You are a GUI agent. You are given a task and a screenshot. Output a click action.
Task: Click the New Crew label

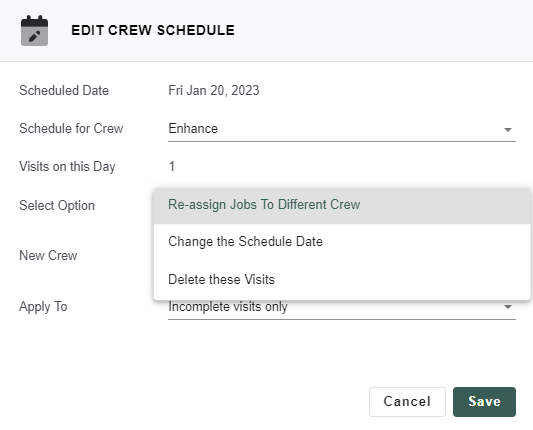click(48, 256)
